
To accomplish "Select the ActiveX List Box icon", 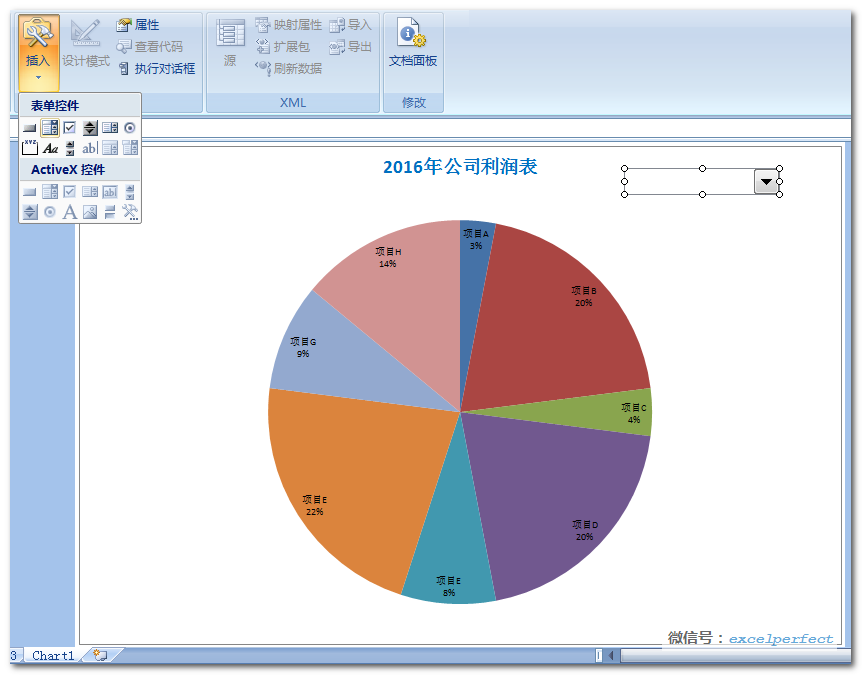I will [x=90, y=191].
